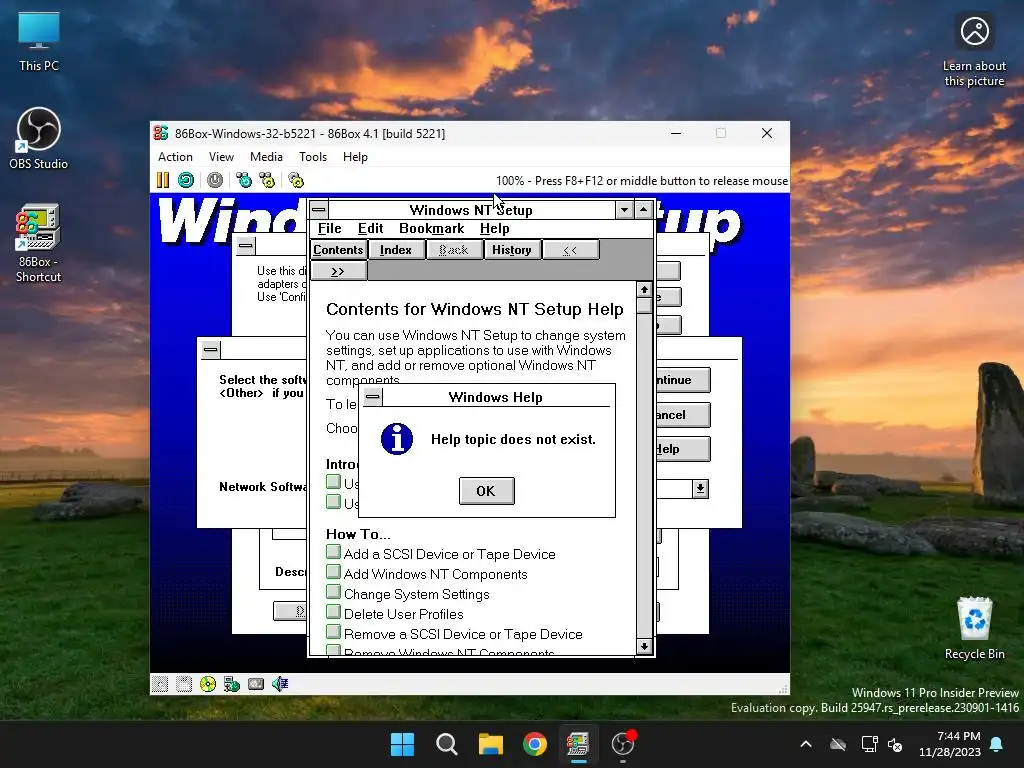Click the grey ACPI shutdown power icon
The height and width of the screenshot is (768, 1024).
click(x=215, y=180)
